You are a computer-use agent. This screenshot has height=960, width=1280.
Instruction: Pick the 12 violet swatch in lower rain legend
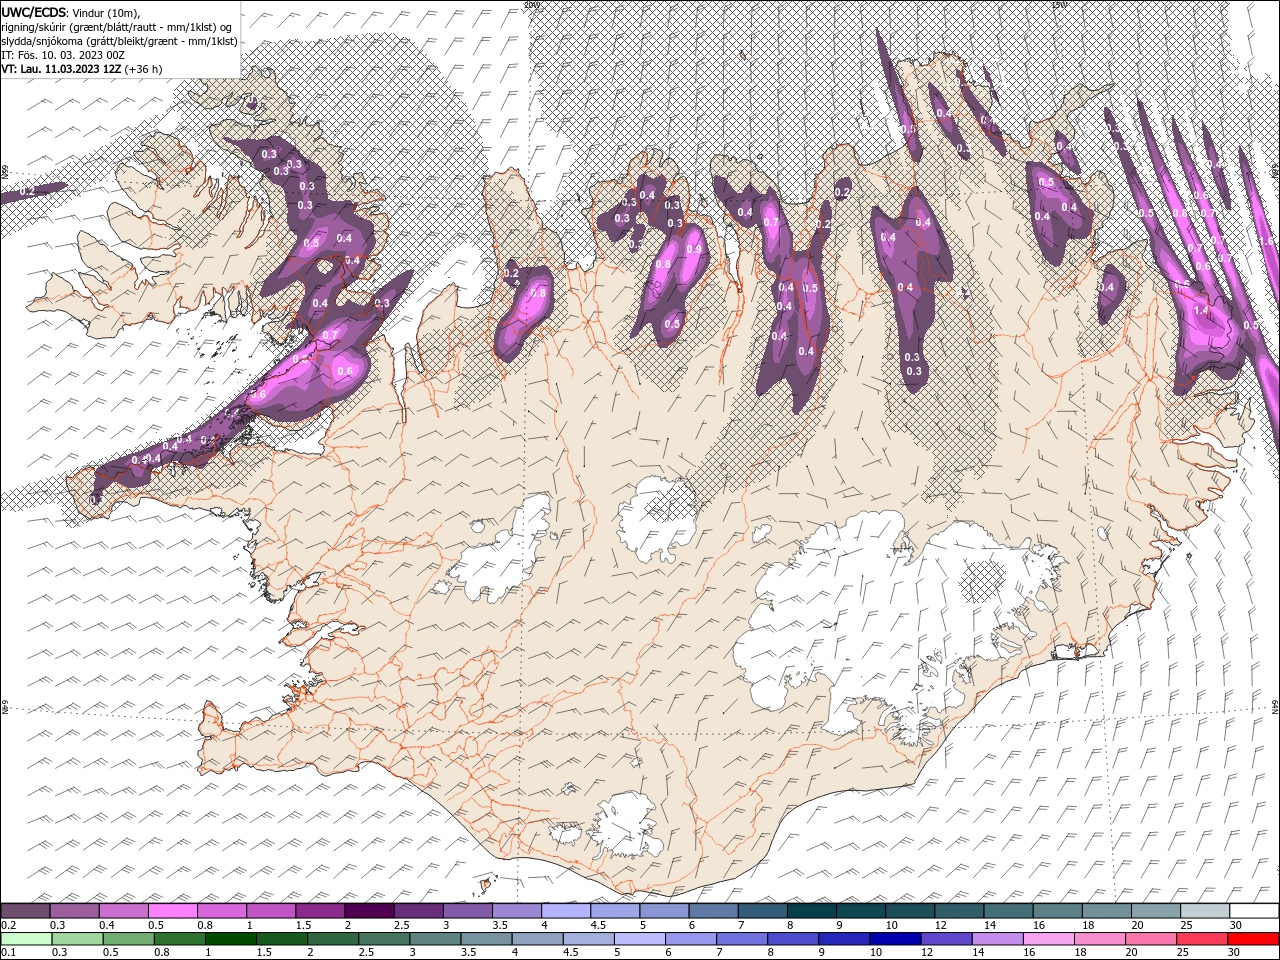pyautogui.click(x=946, y=939)
